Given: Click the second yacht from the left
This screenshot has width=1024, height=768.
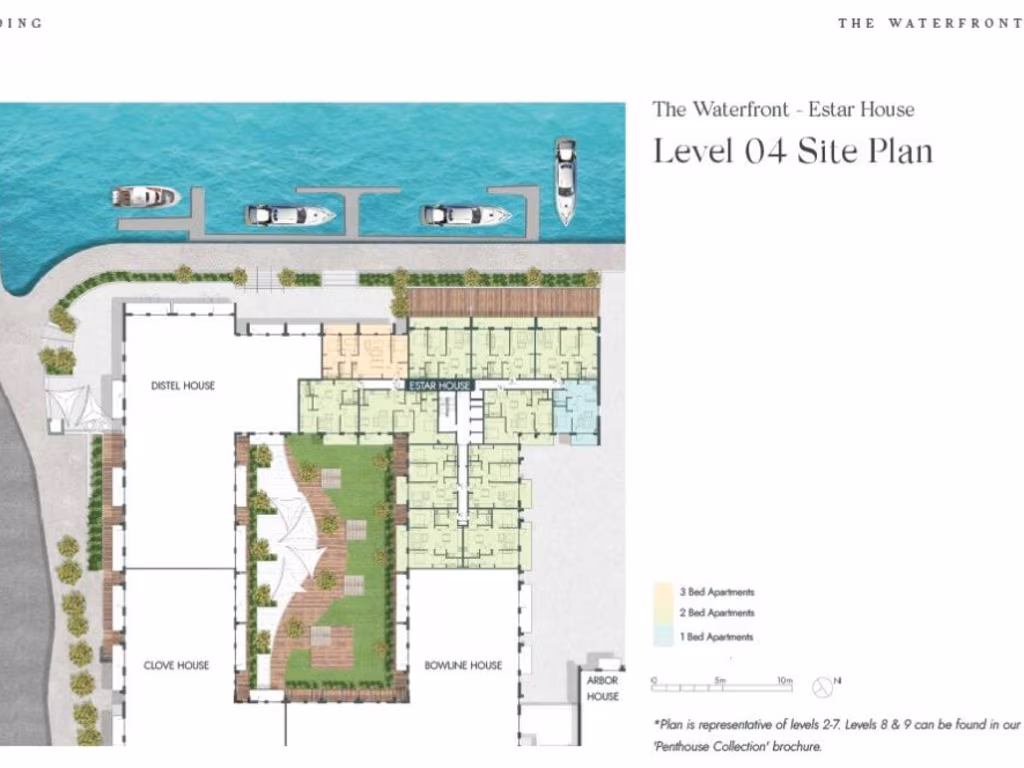Looking at the screenshot, I should pos(290,215).
